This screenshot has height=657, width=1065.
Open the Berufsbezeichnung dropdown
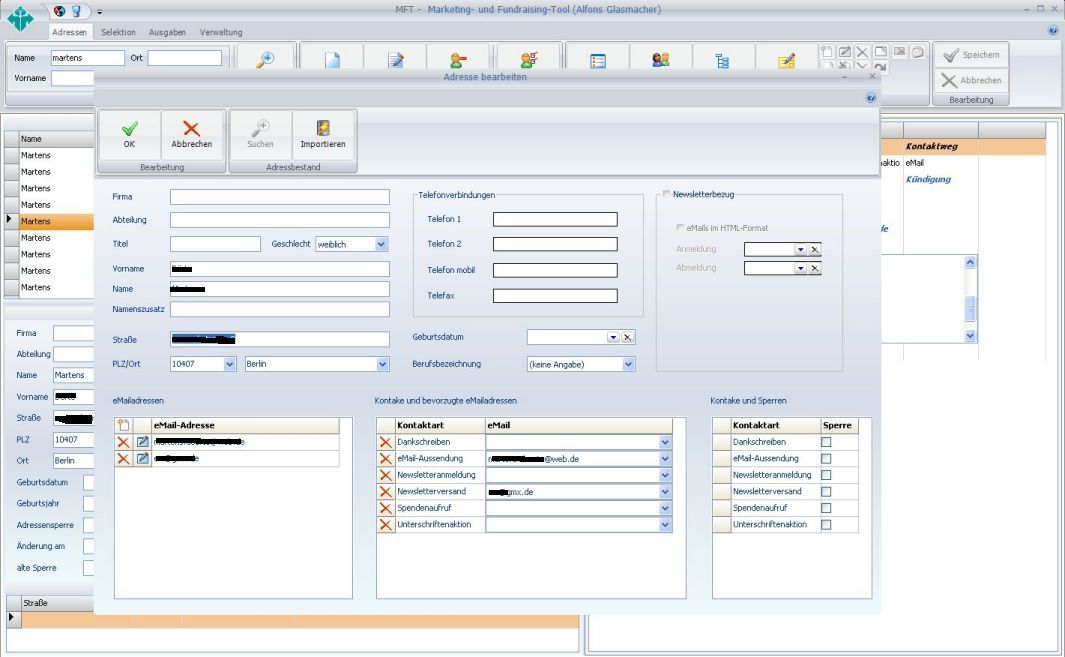(x=628, y=365)
